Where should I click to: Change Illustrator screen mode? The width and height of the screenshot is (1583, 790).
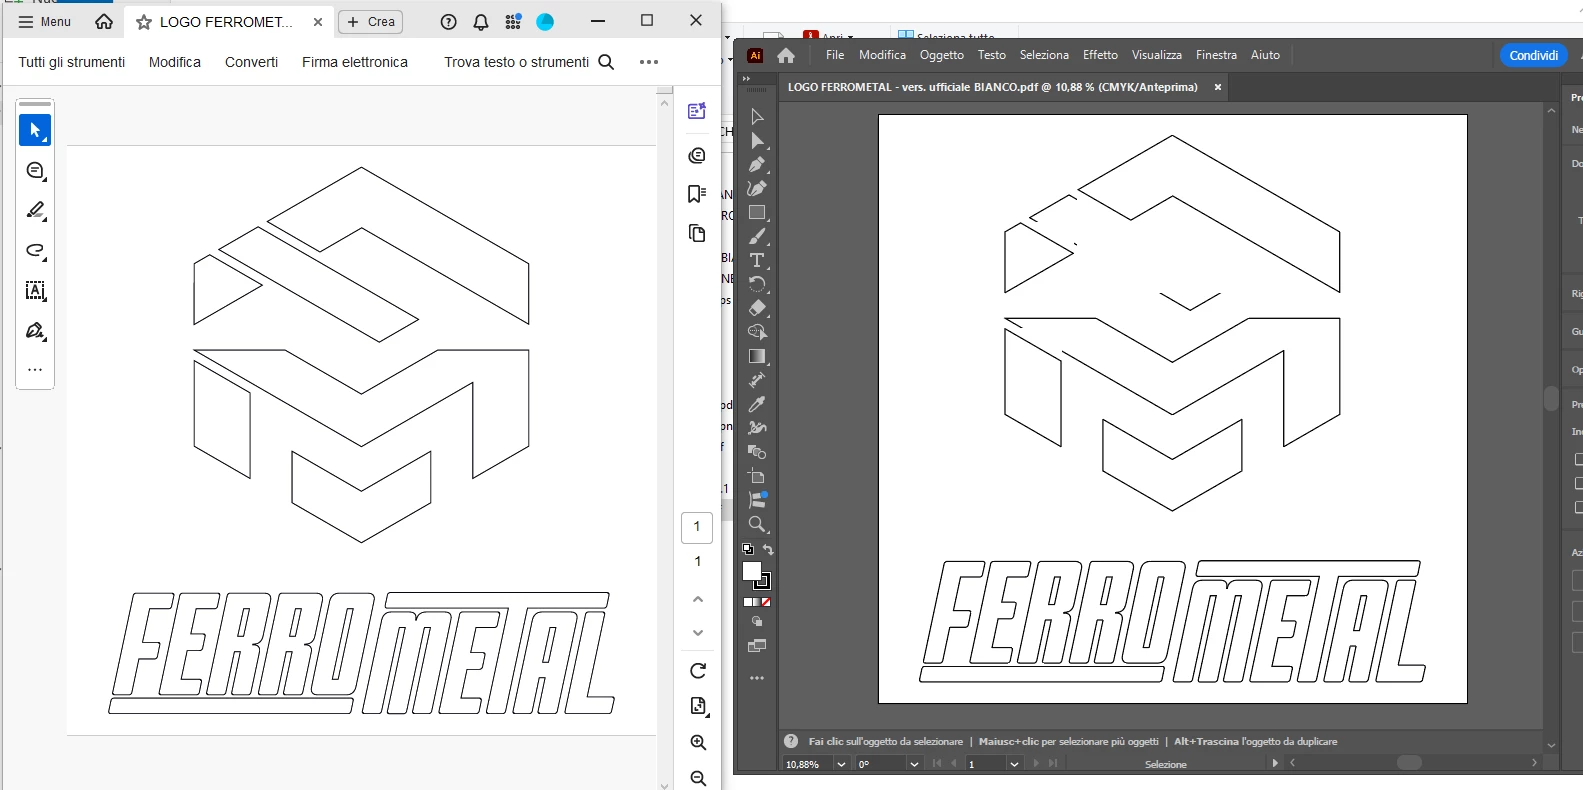[757, 646]
